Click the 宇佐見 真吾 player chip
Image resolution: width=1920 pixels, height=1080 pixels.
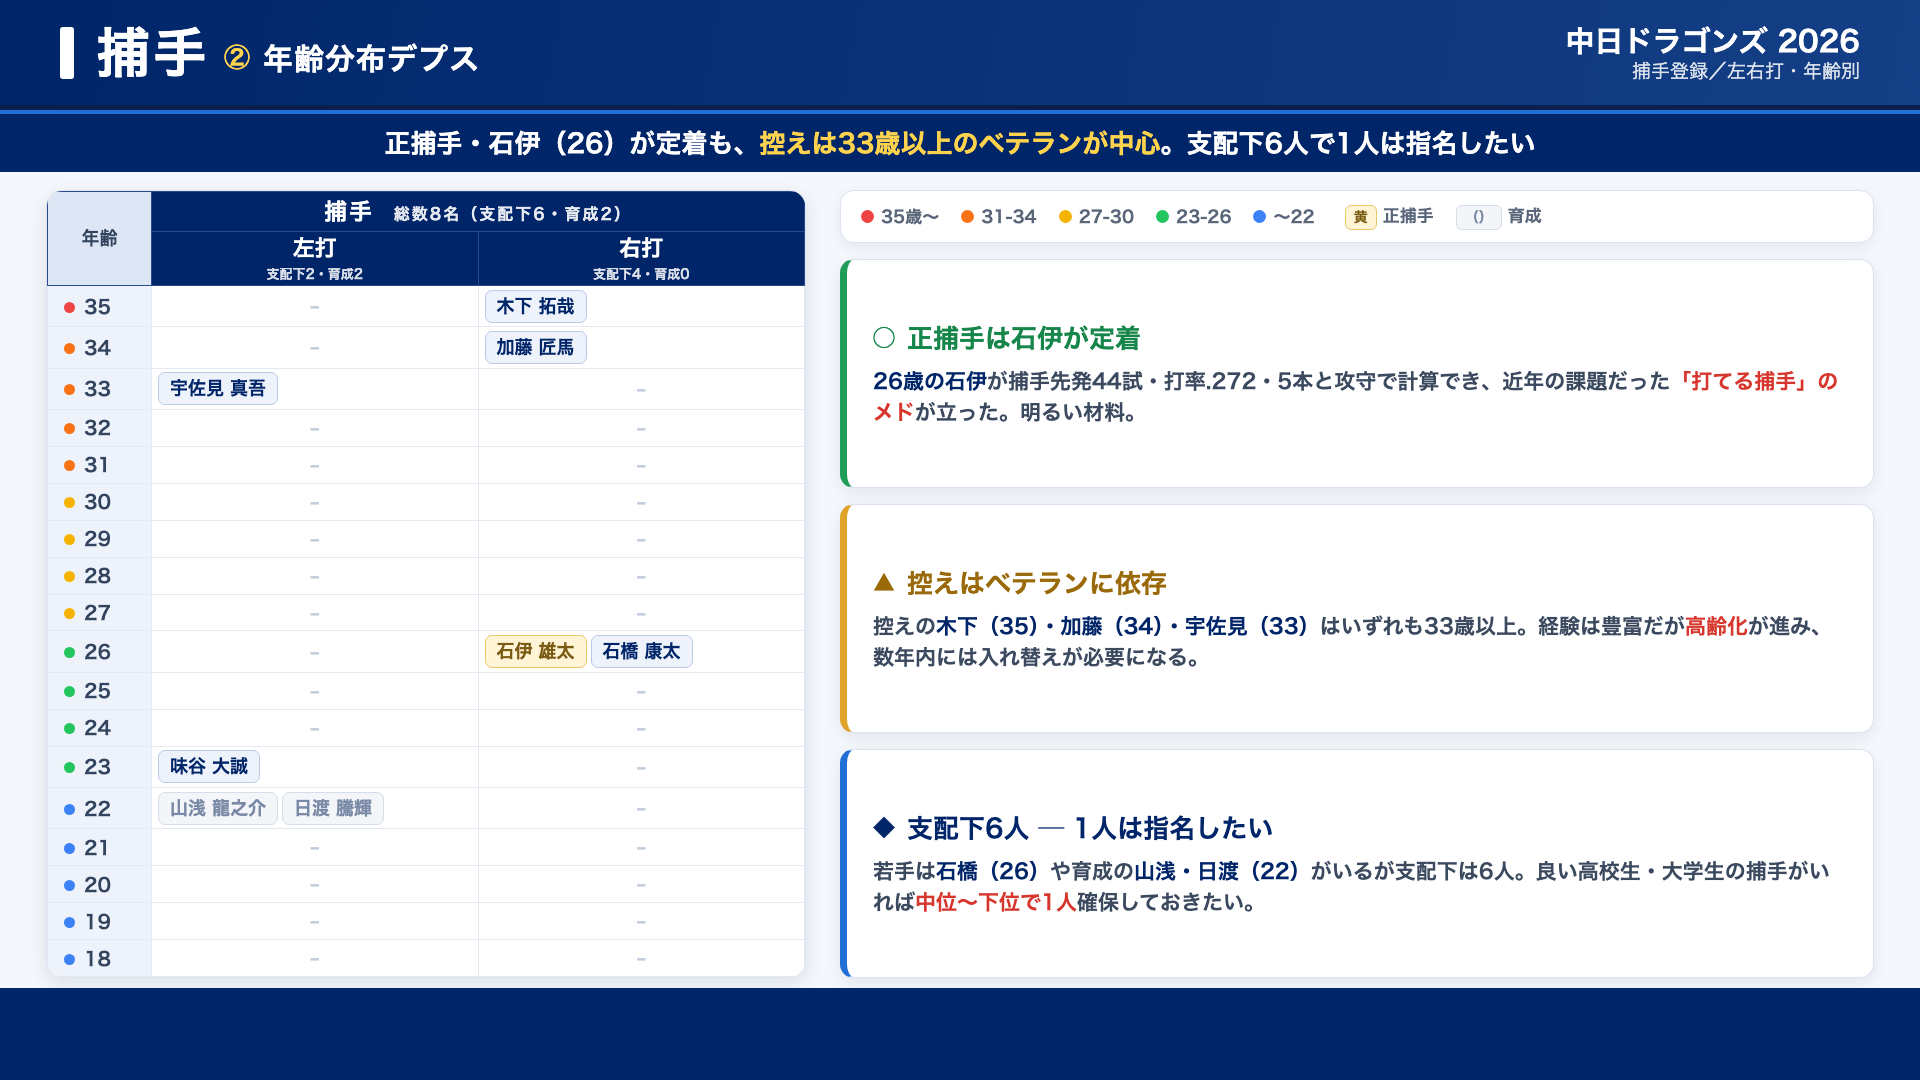[x=218, y=389]
